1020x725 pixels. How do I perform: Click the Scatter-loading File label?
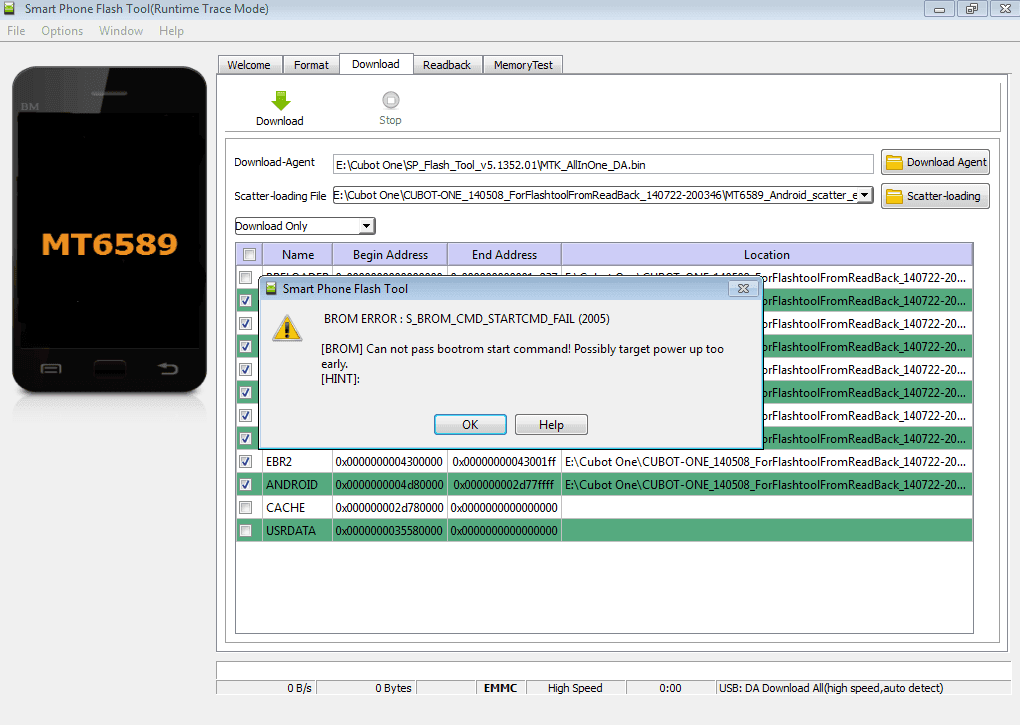click(280, 196)
